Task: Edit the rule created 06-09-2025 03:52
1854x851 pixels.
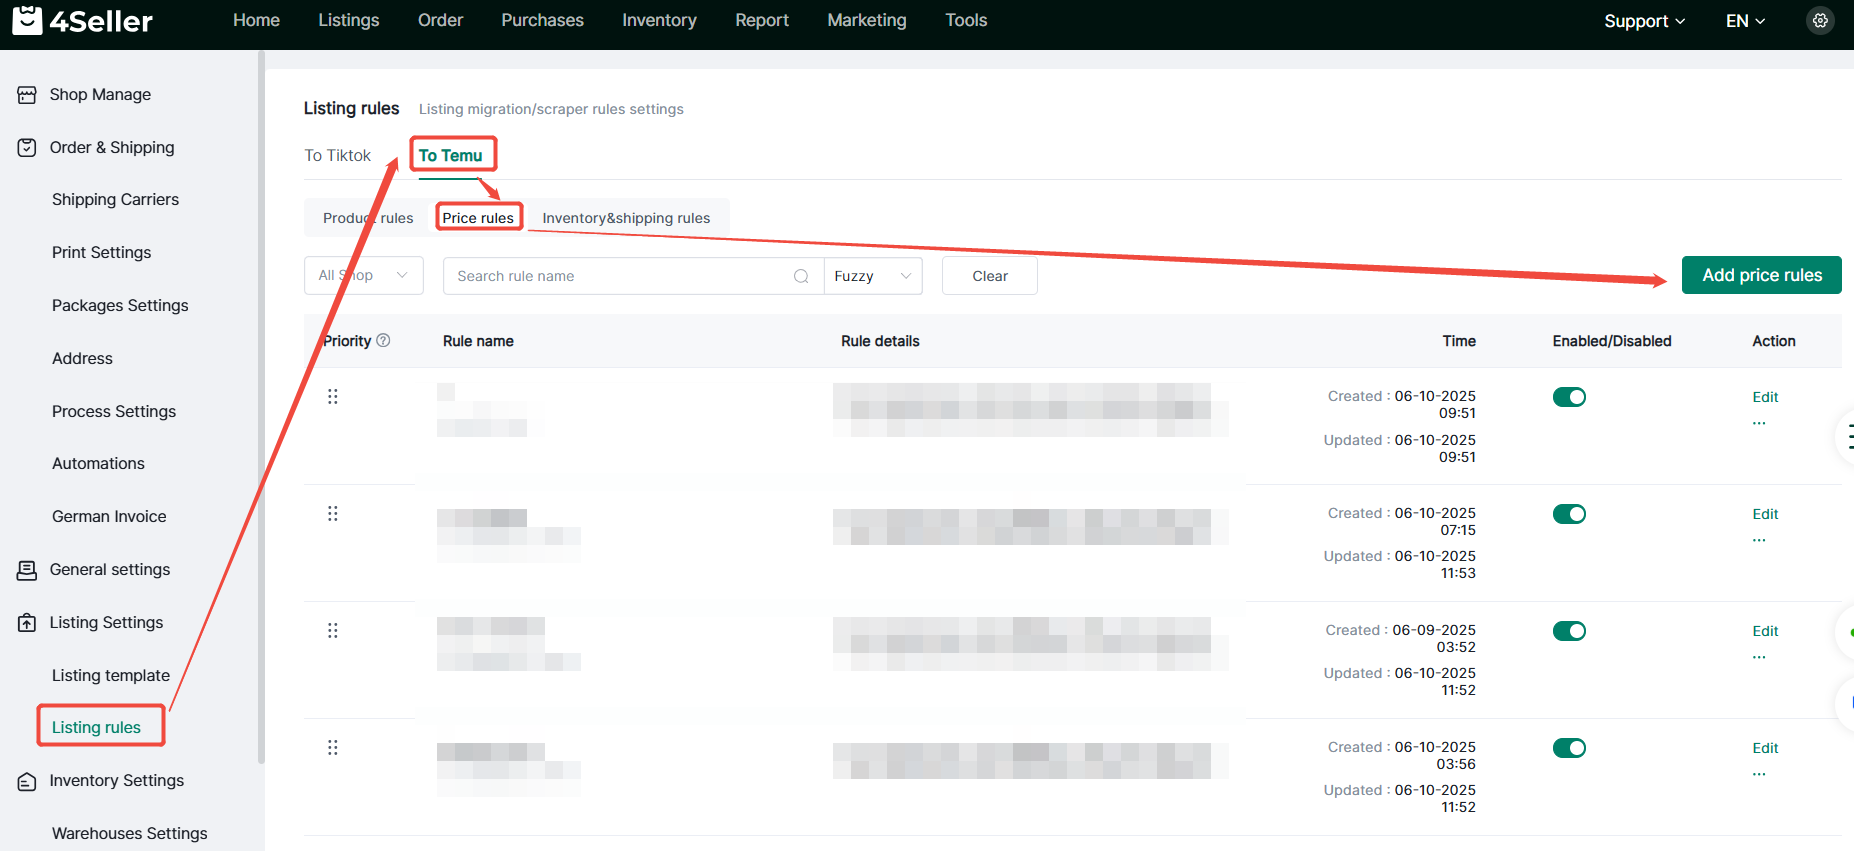Action: [x=1765, y=631]
